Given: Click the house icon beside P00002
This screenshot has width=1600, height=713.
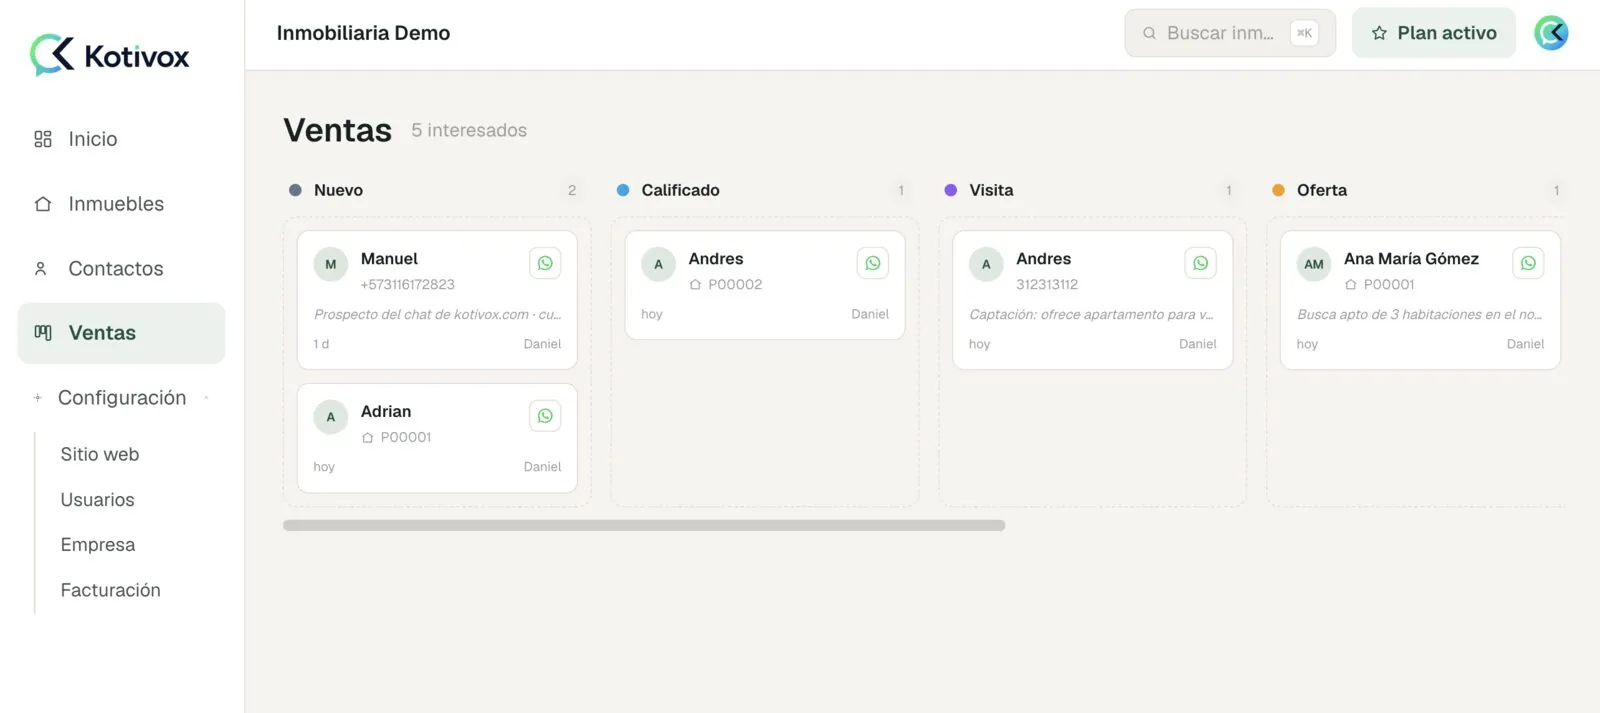Looking at the screenshot, I should [696, 285].
